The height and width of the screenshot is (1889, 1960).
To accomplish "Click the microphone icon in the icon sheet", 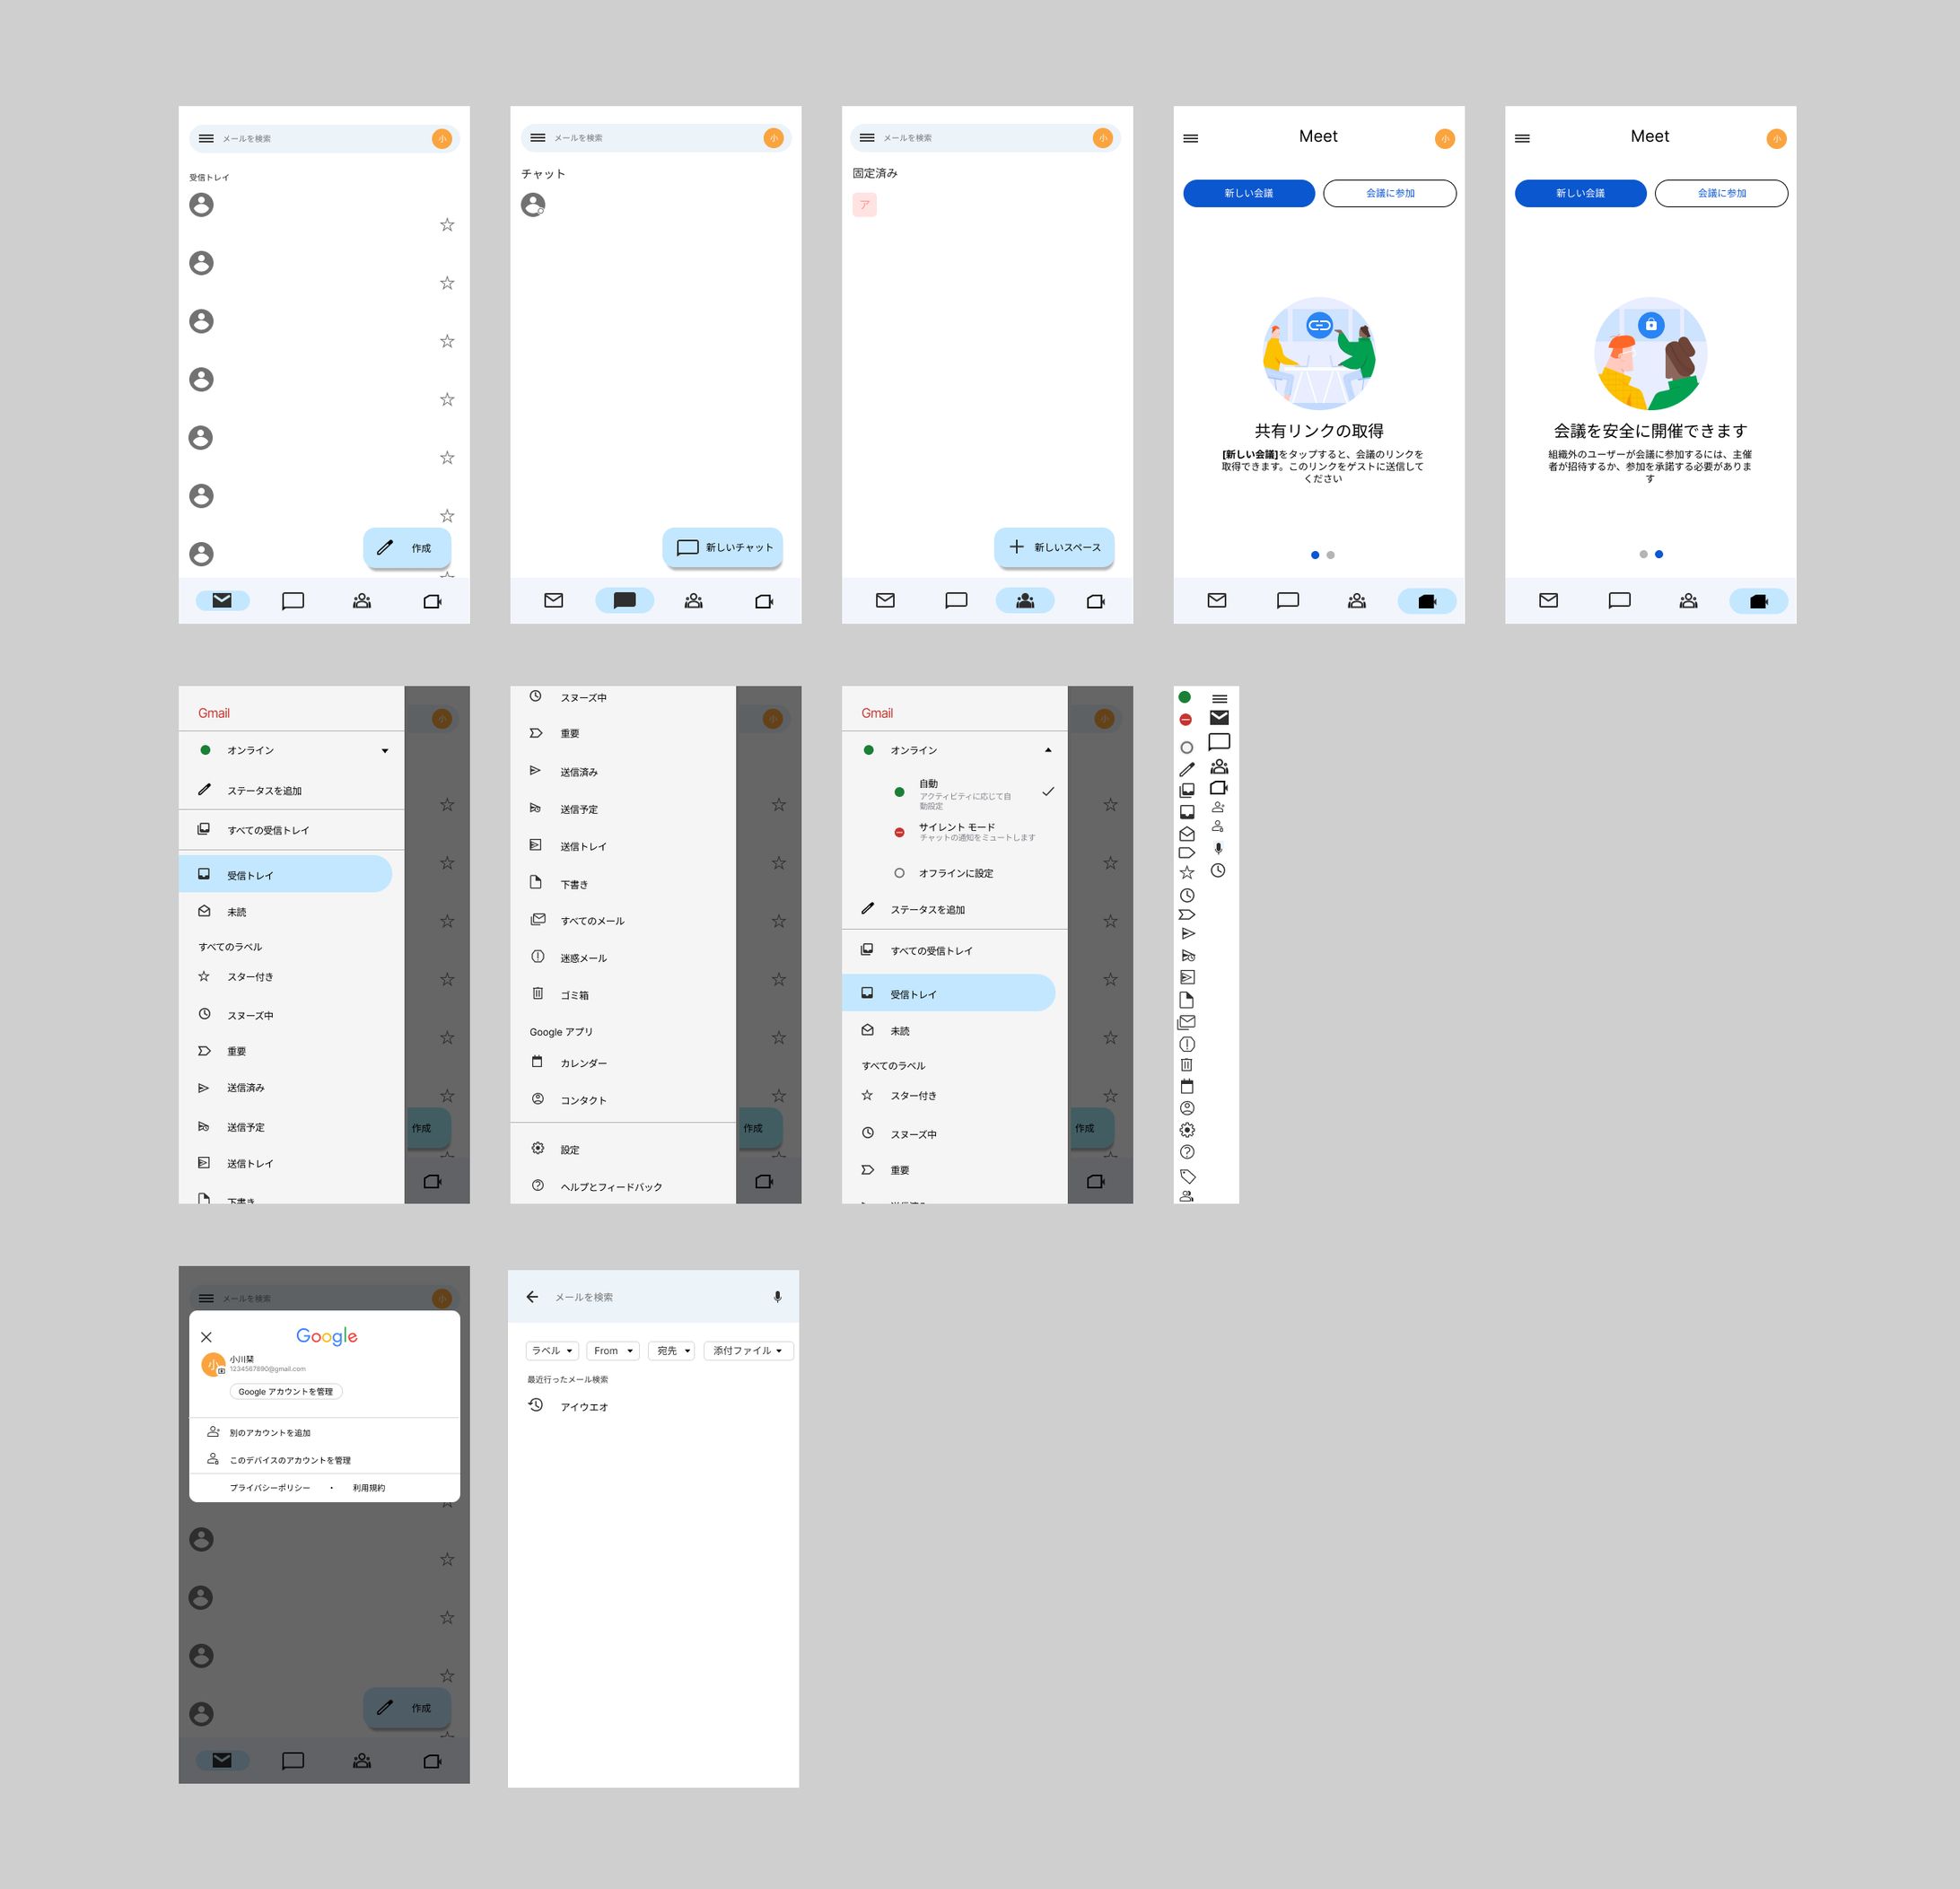I will [1218, 848].
